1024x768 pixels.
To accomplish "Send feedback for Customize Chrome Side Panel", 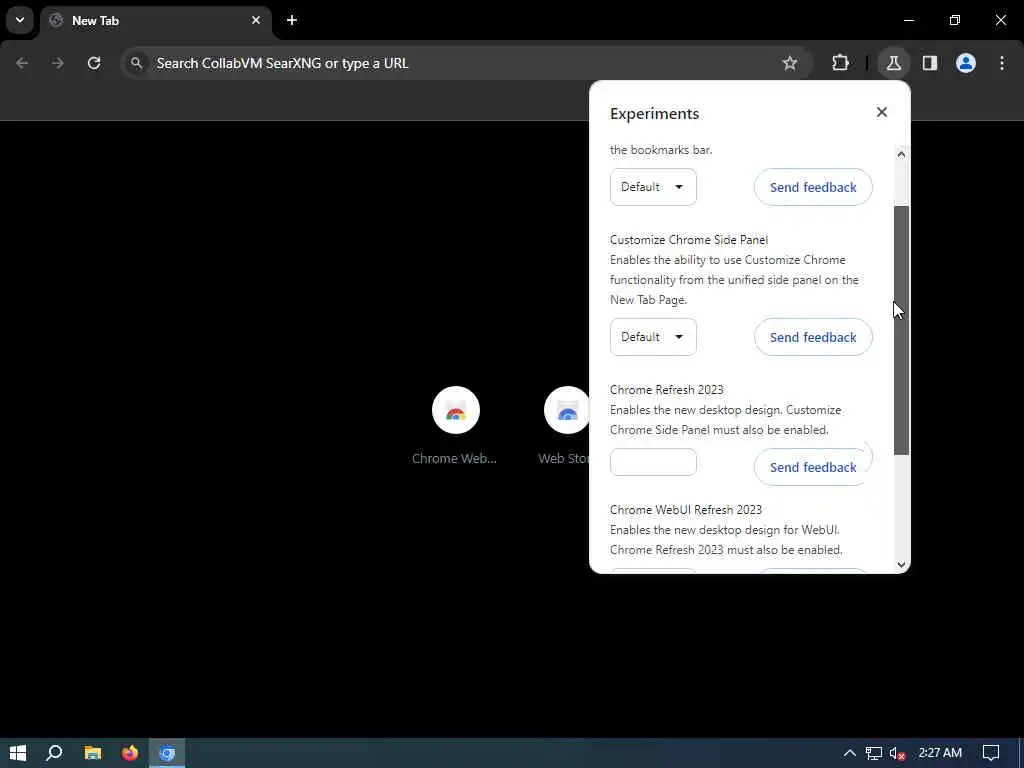I will point(813,337).
